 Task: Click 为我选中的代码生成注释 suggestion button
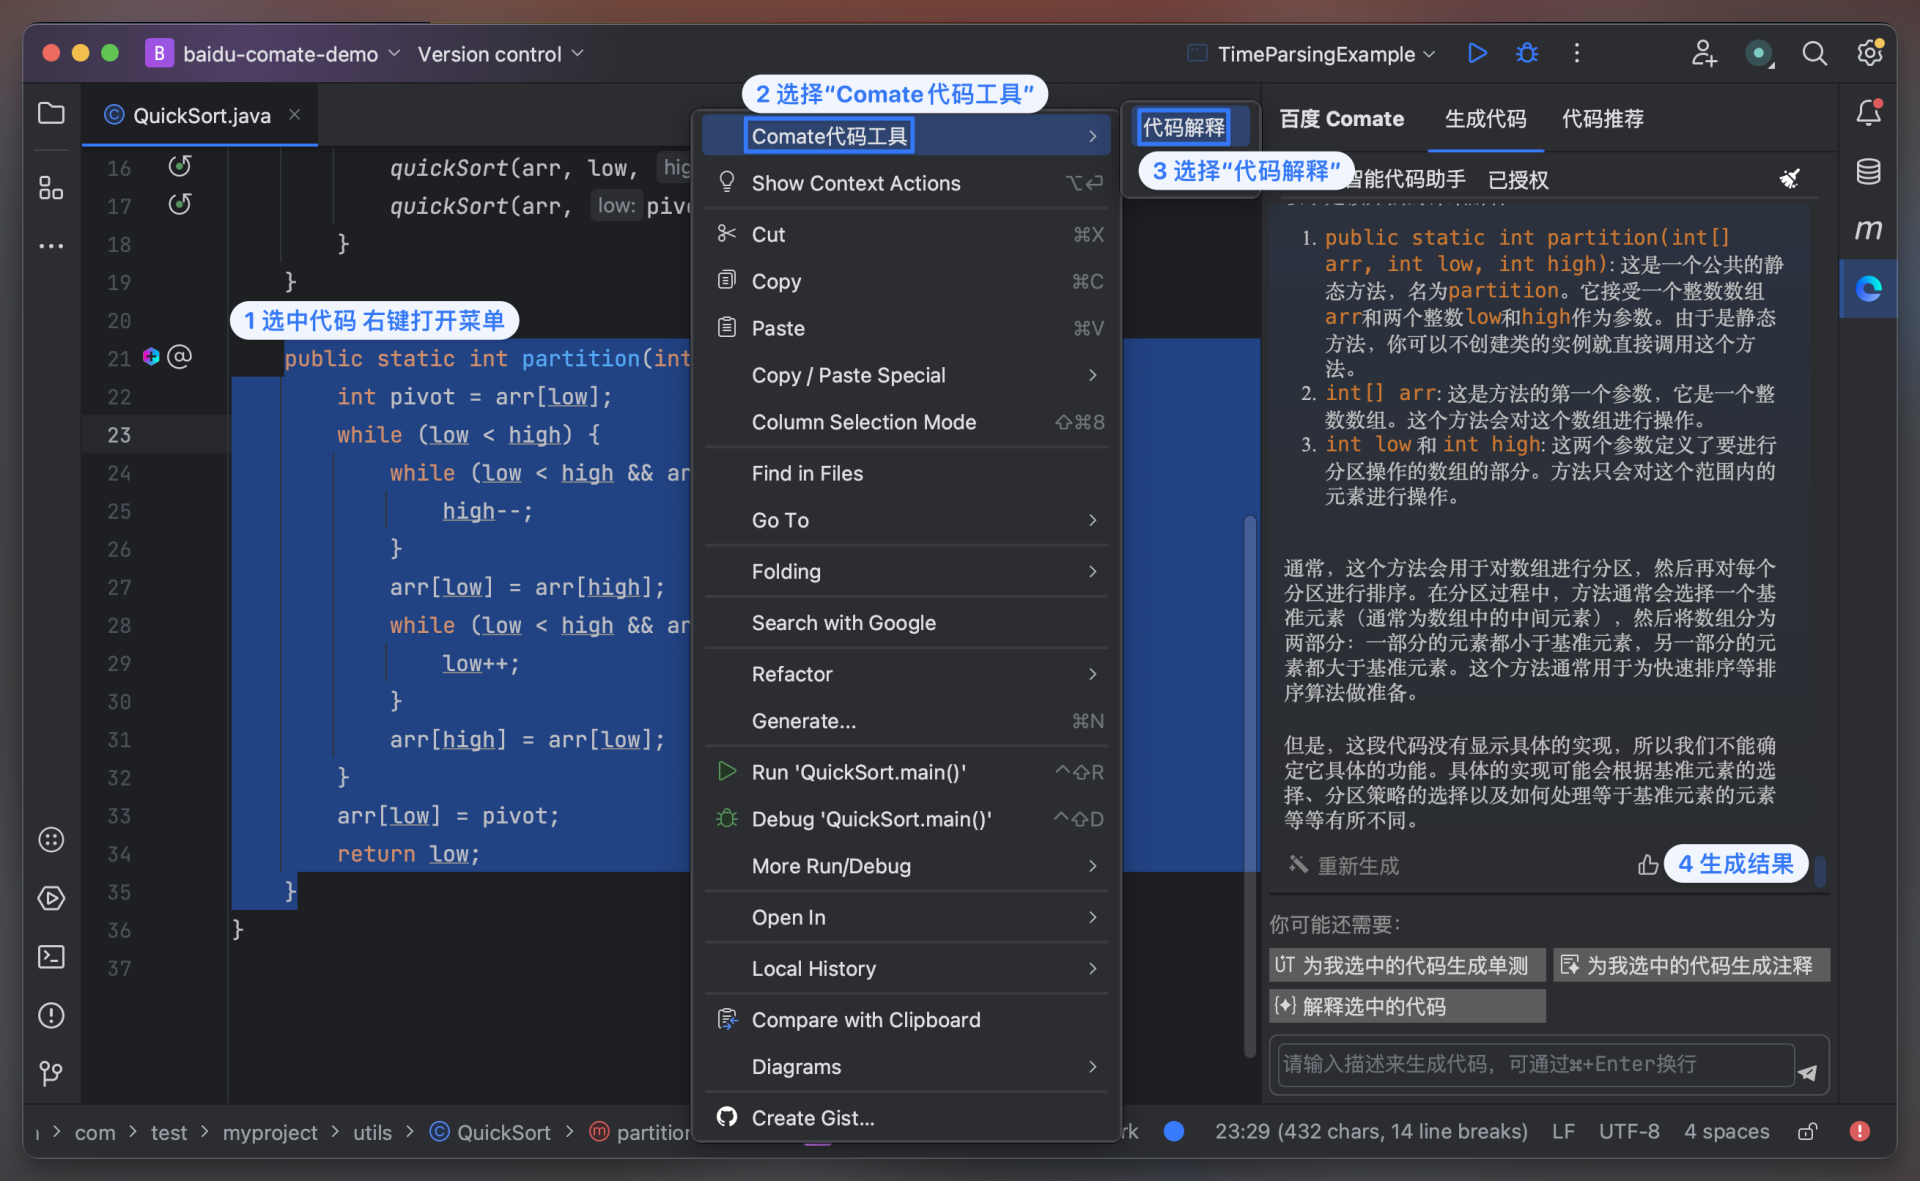pos(1690,965)
